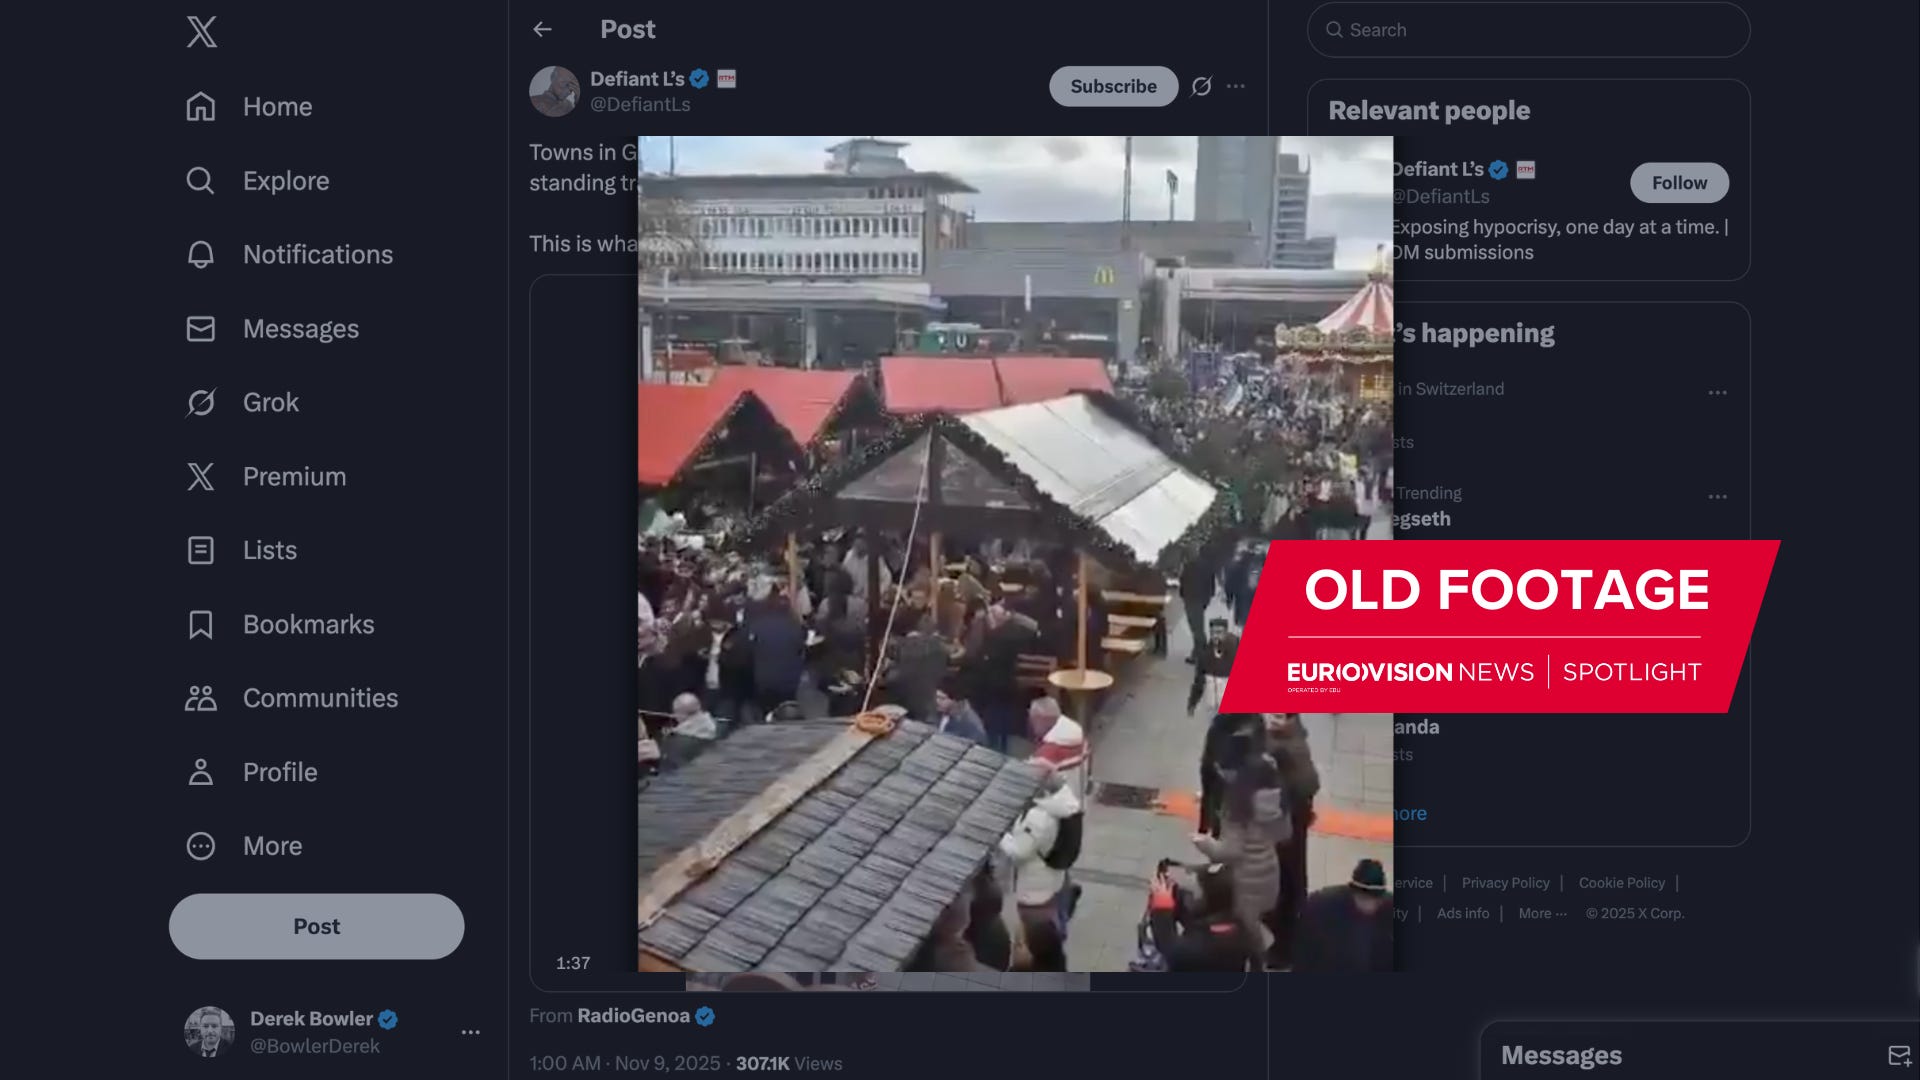Viewport: 1920px width, 1080px height.
Task: Follow Defiant L's in Relevant people
Action: point(1679,183)
